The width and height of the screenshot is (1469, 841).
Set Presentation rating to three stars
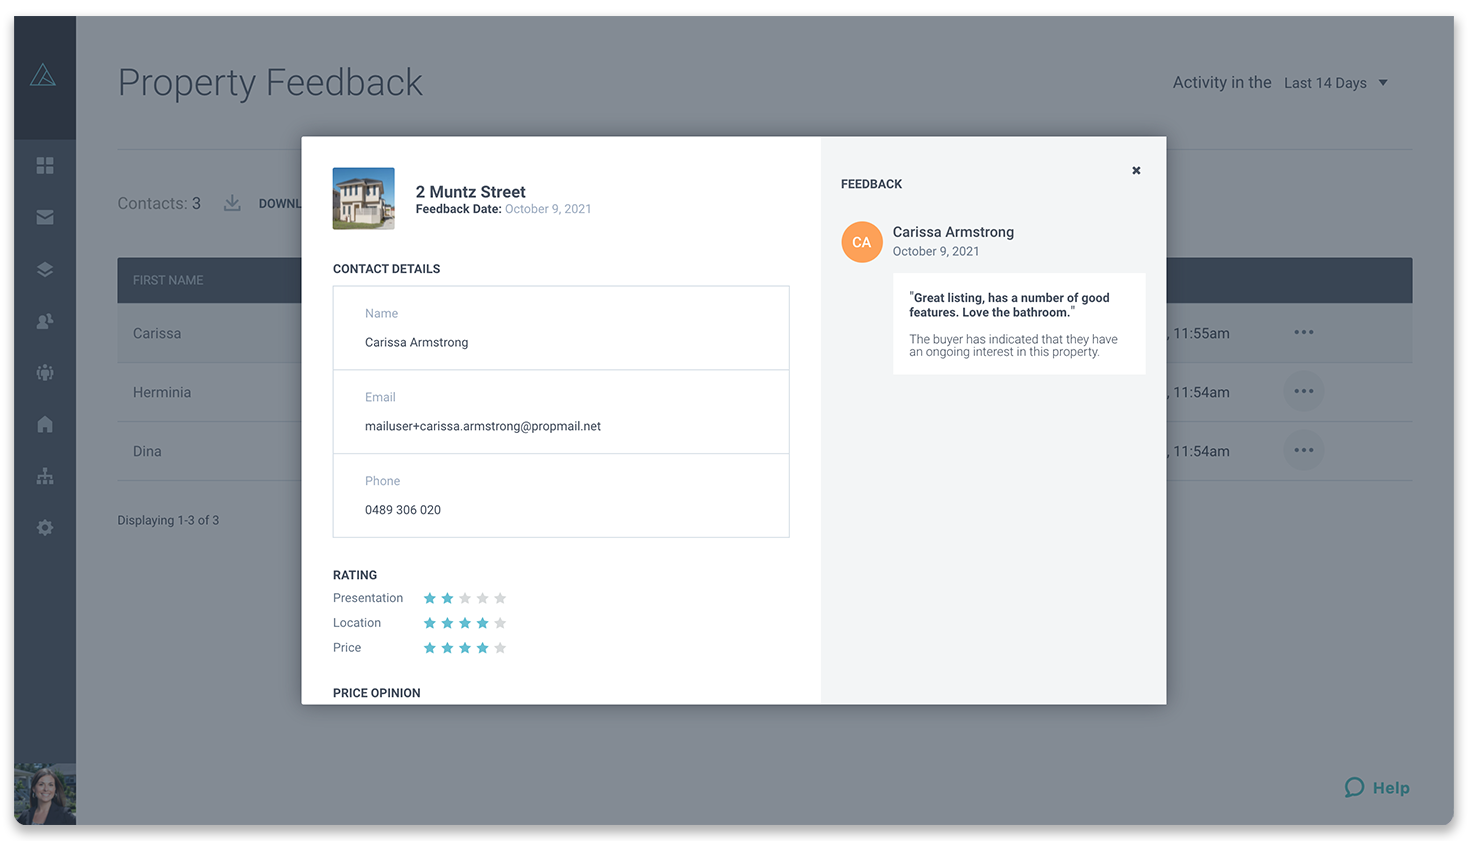click(x=465, y=597)
